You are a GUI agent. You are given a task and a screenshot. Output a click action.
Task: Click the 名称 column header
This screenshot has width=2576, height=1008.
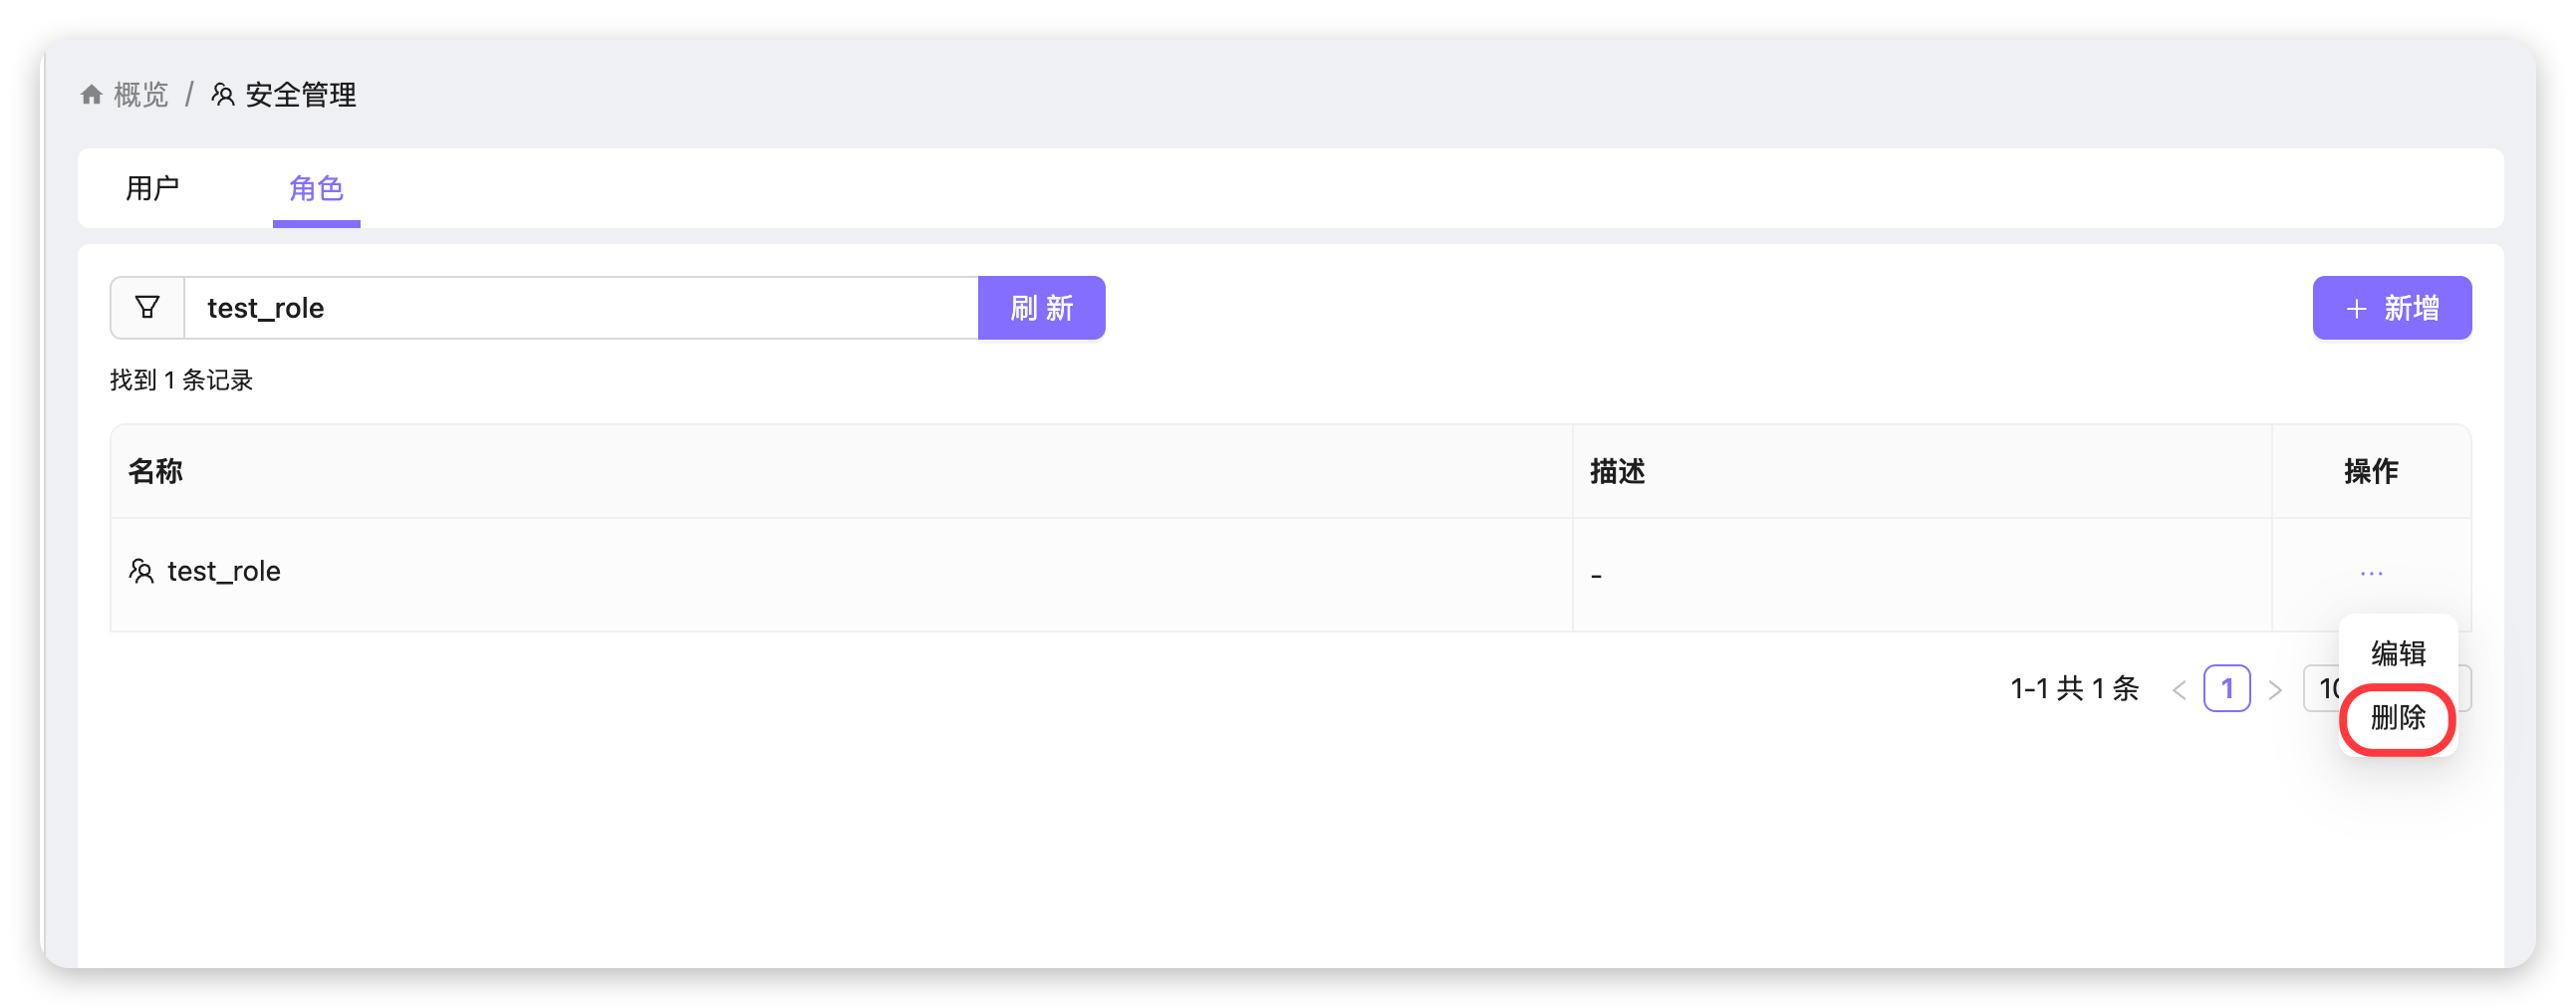click(x=155, y=471)
